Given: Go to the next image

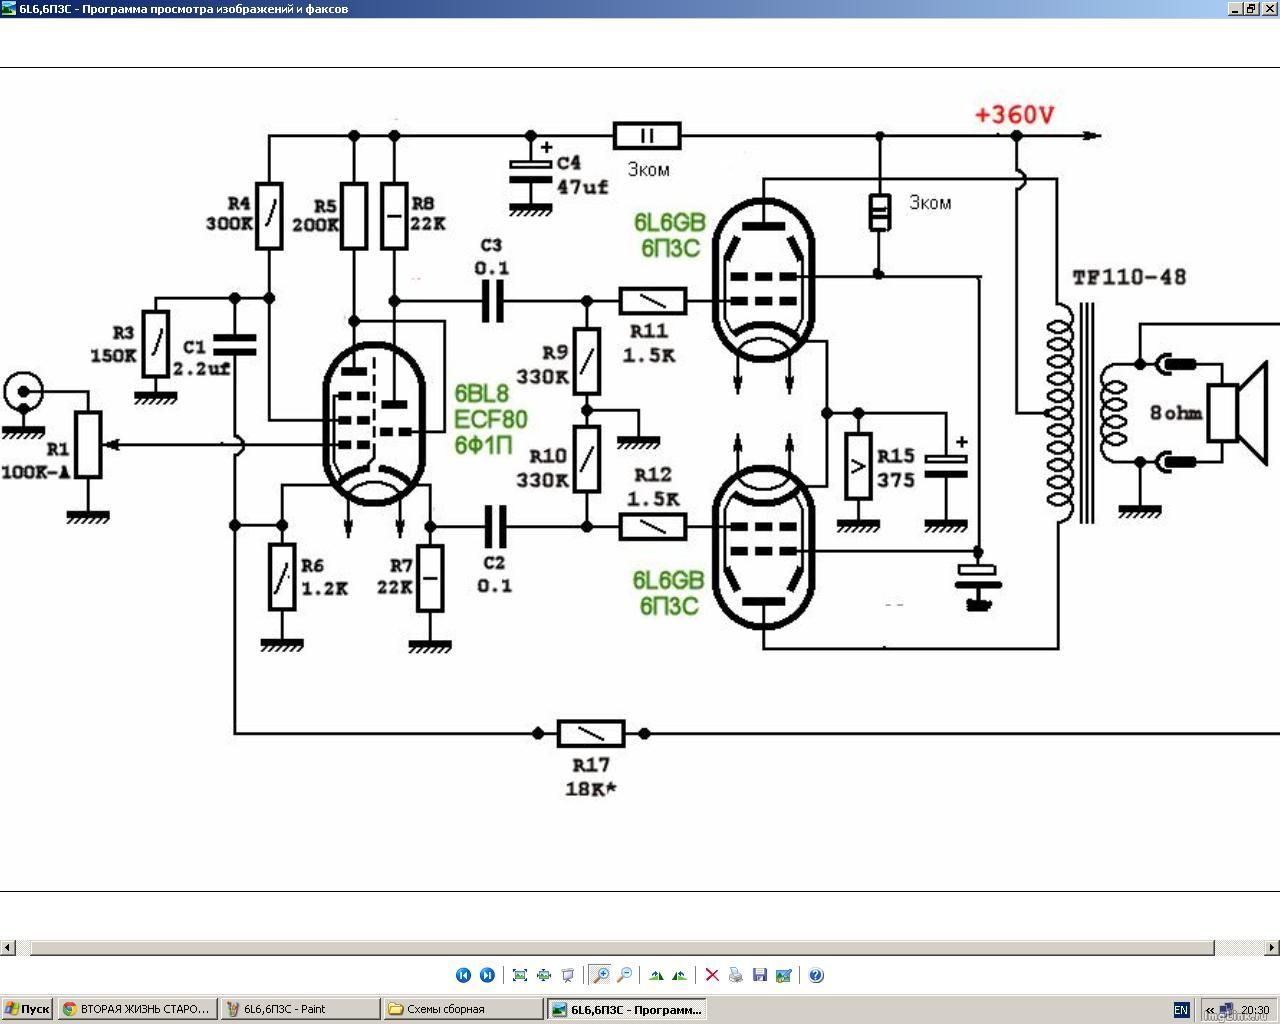Looking at the screenshot, I should [x=487, y=975].
